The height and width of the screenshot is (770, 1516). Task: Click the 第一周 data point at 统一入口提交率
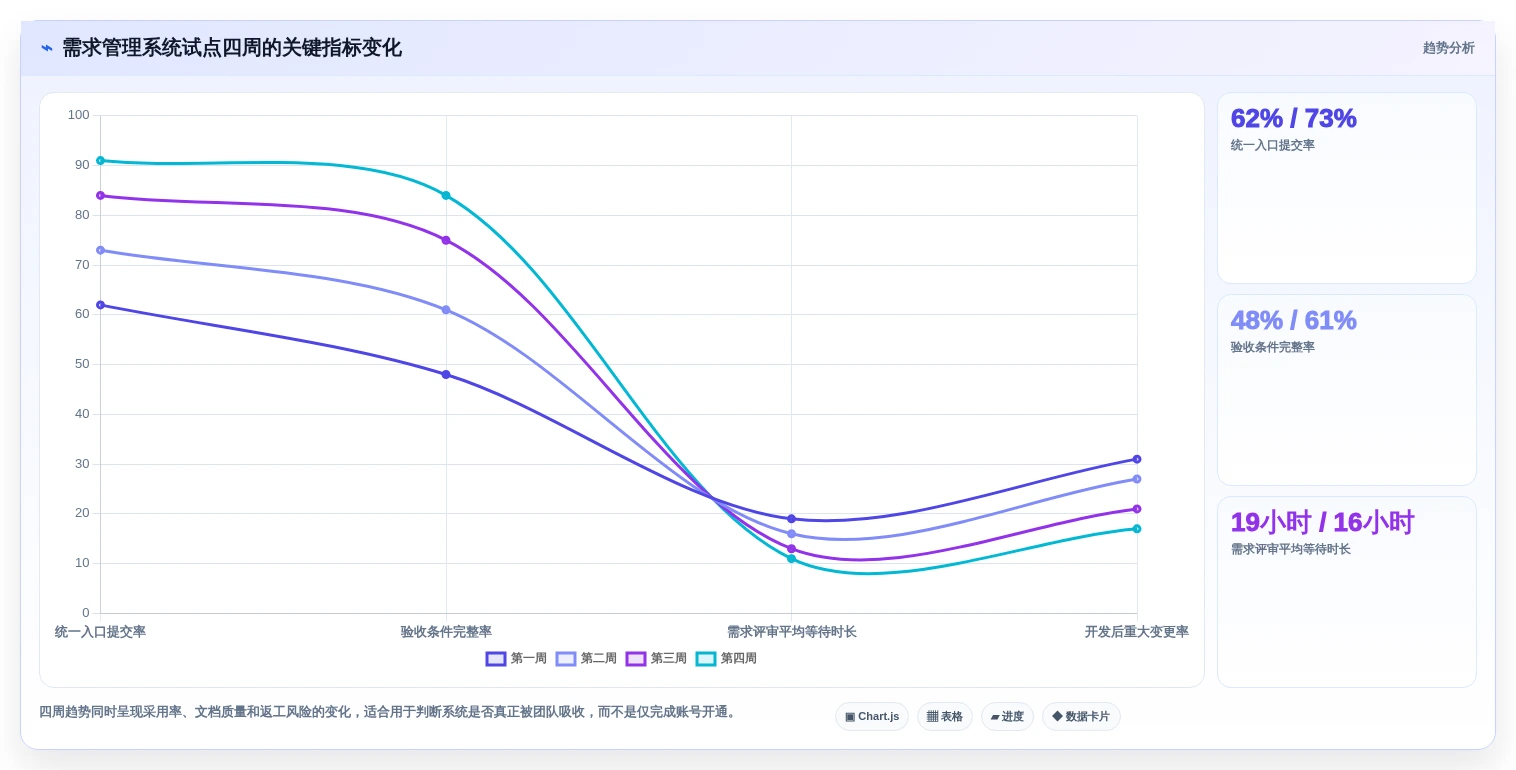100,305
